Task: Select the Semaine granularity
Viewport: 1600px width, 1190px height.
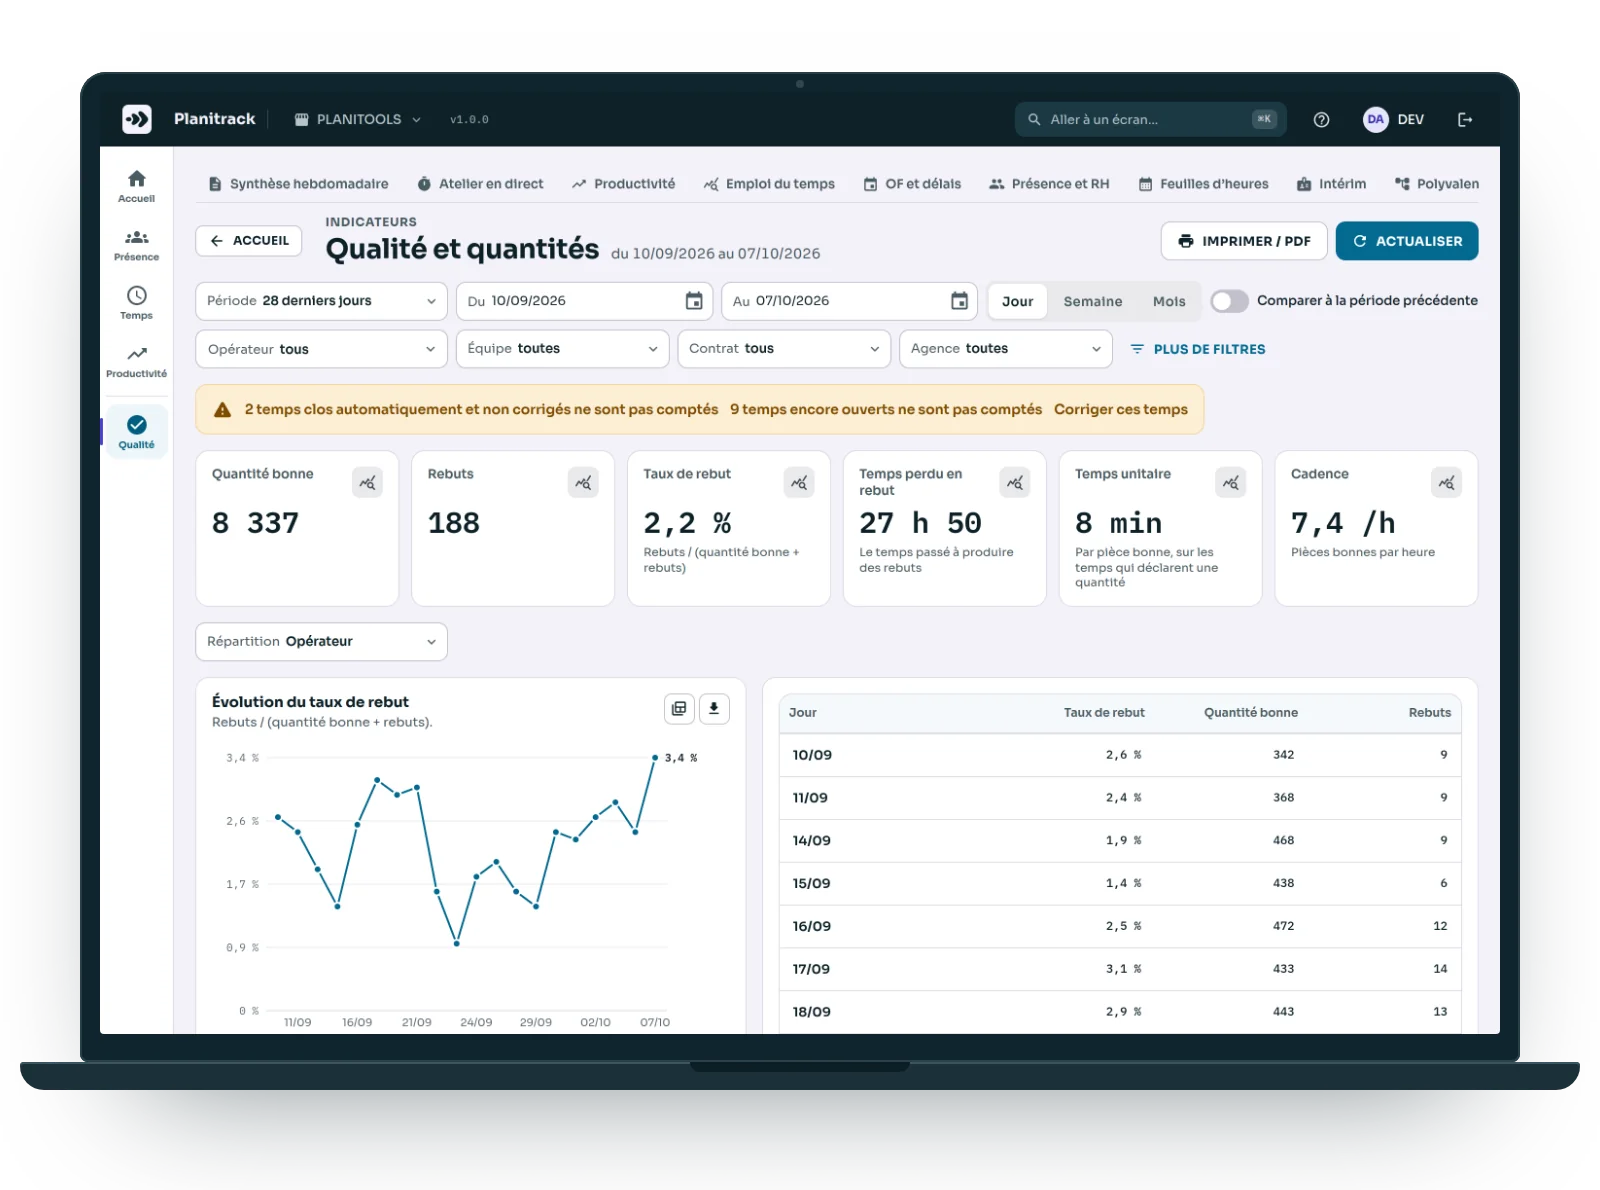Action: tap(1092, 301)
